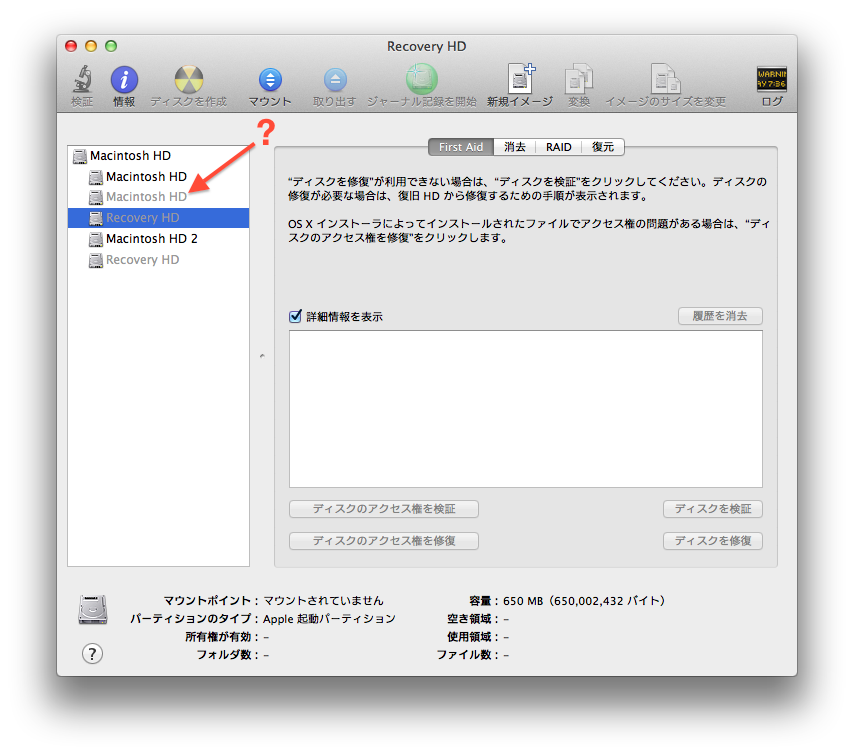Viewport: 854px width, 755px height.
Task: Click the 650 MB capacity value
Action: (x=583, y=601)
